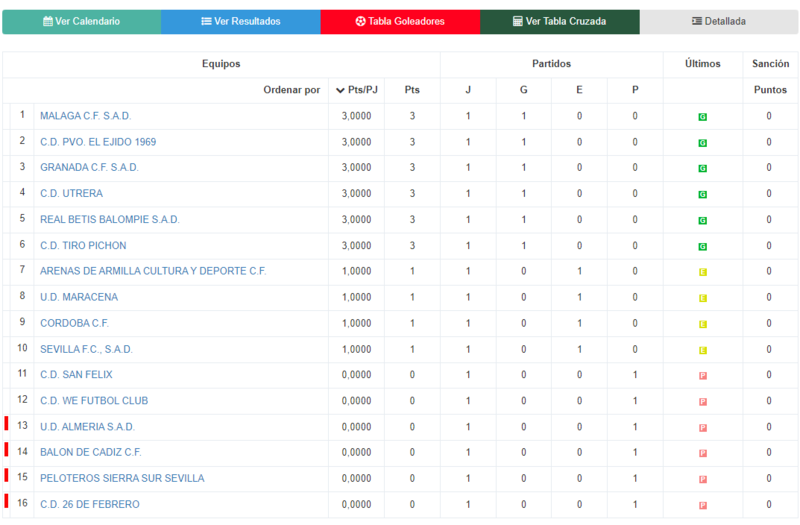
Task: Open MALAGA C.F. S.A.D. team link
Action: point(86,116)
